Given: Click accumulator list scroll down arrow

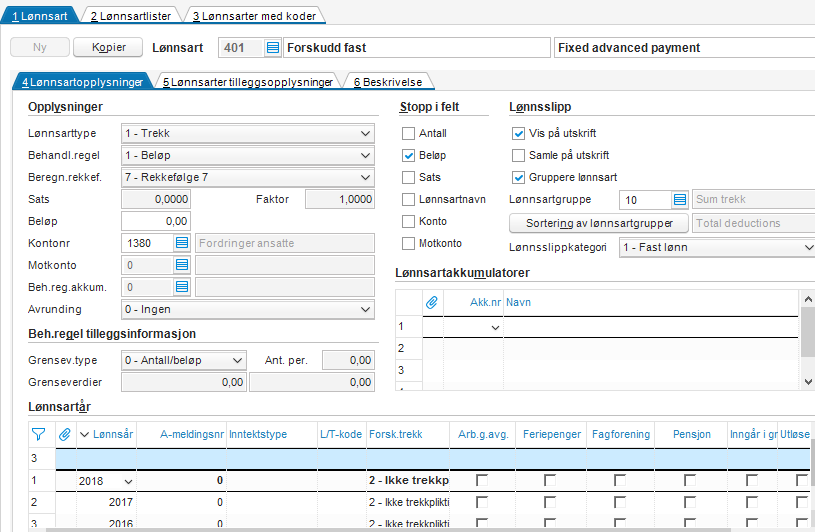Looking at the screenshot, I should (808, 382).
